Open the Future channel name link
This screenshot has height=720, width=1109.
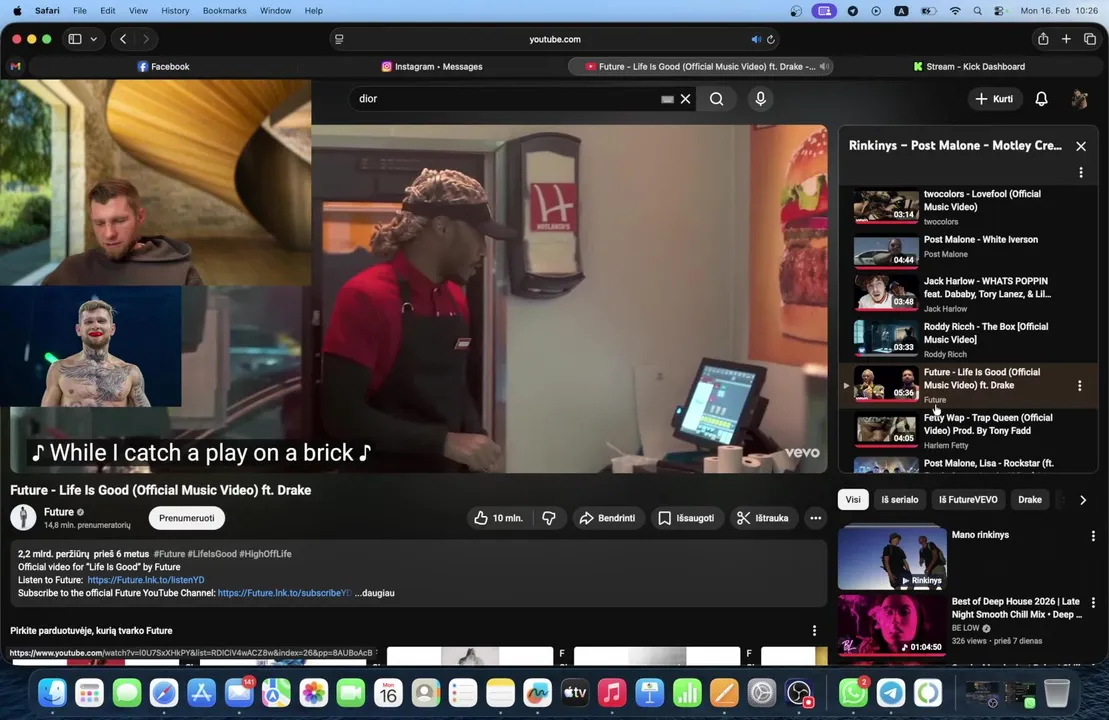click(59, 512)
